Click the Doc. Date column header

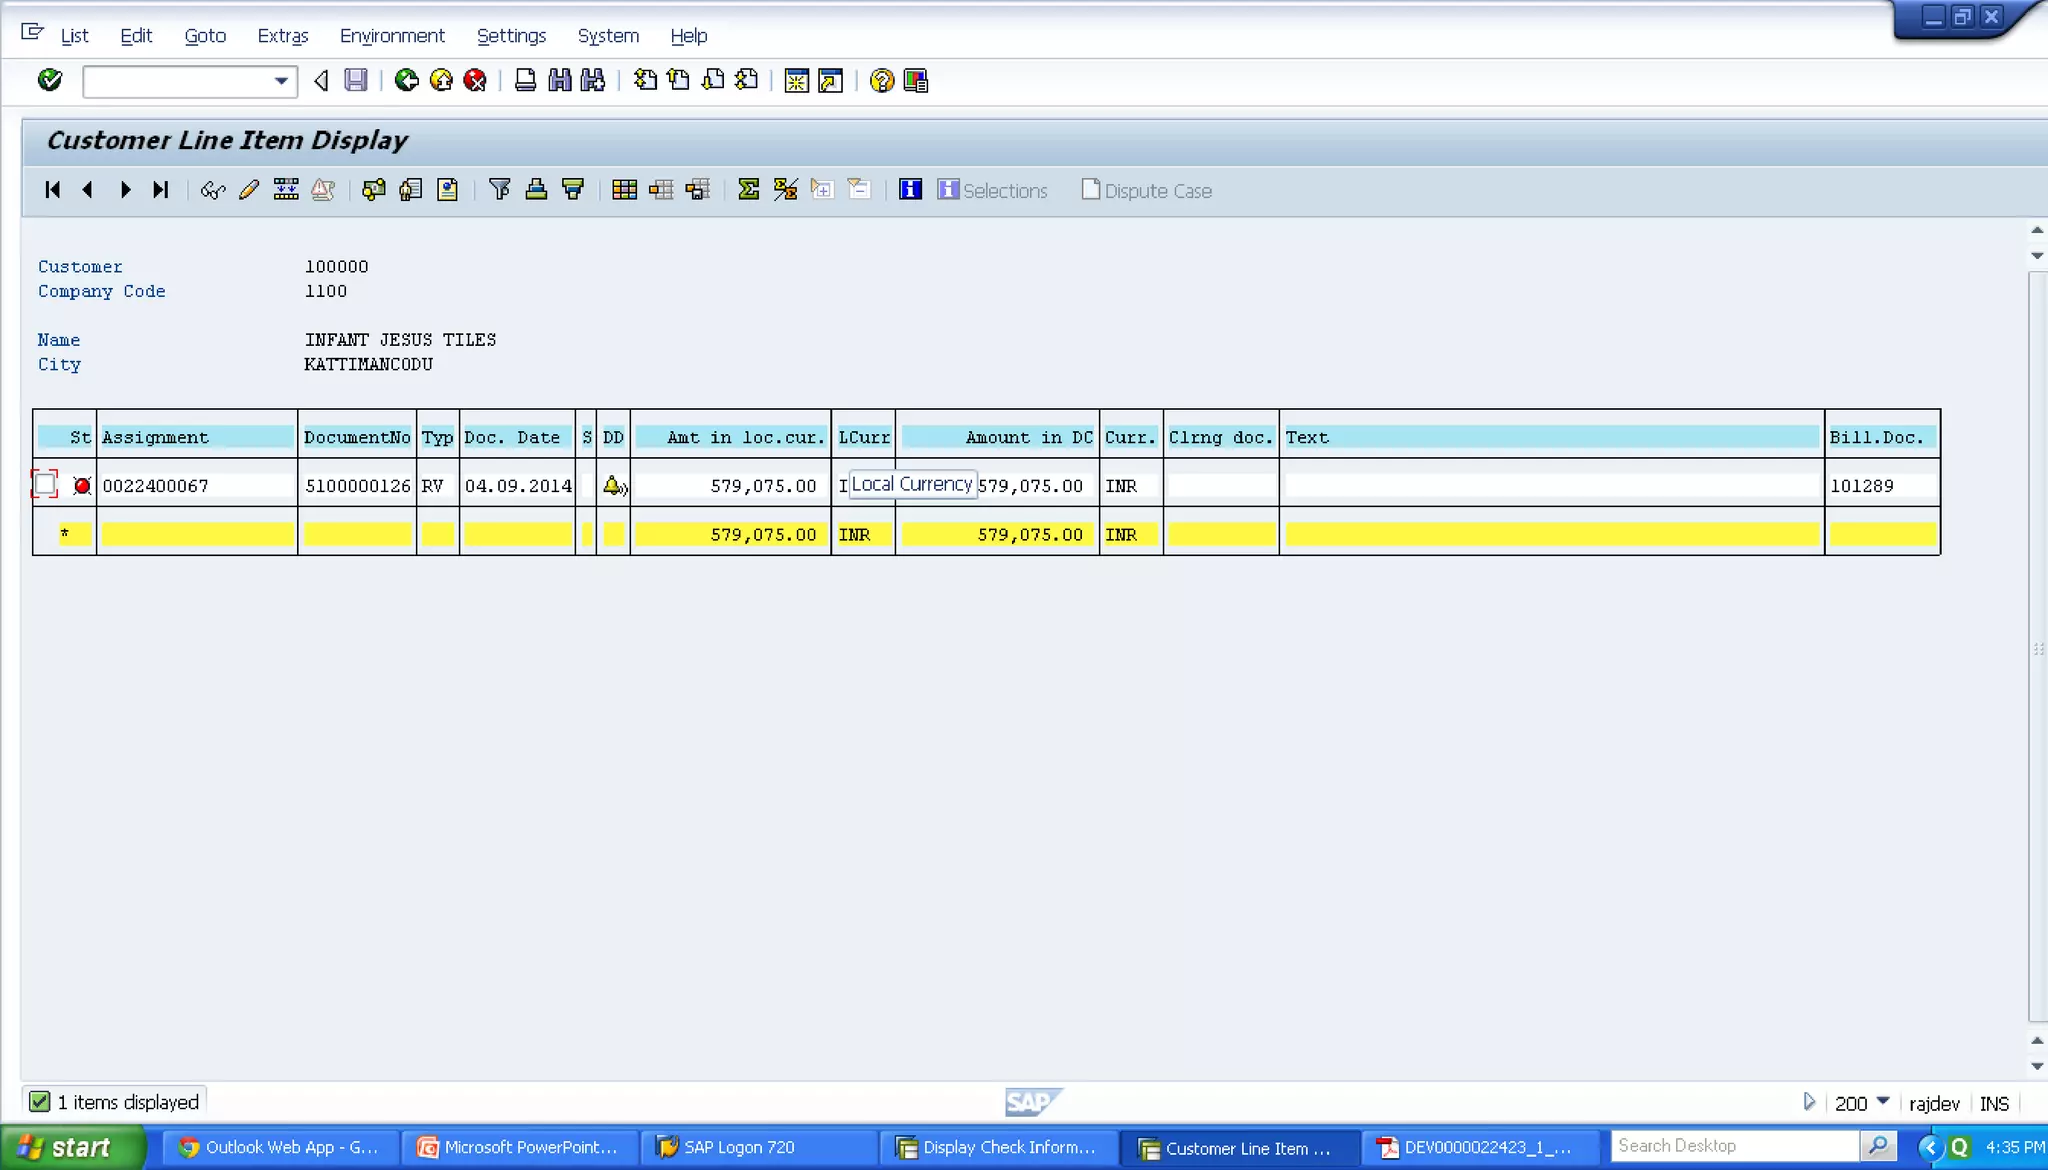click(517, 437)
